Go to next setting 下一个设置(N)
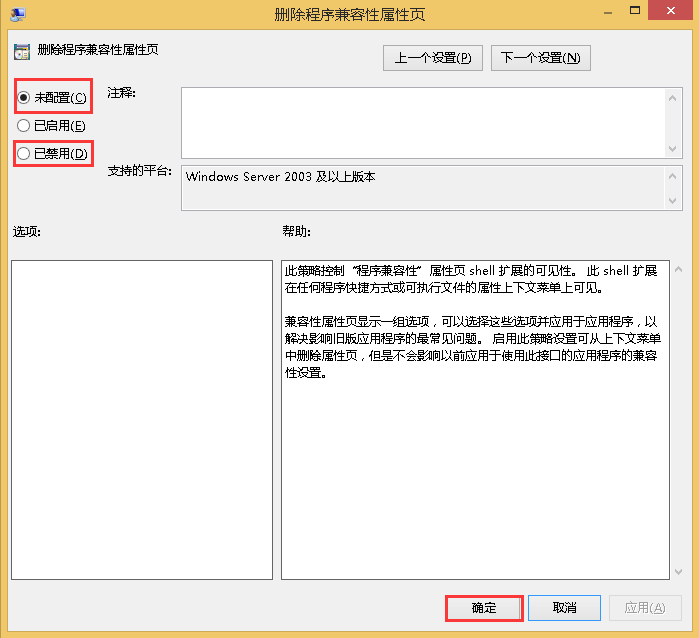699x638 pixels. 540,58
